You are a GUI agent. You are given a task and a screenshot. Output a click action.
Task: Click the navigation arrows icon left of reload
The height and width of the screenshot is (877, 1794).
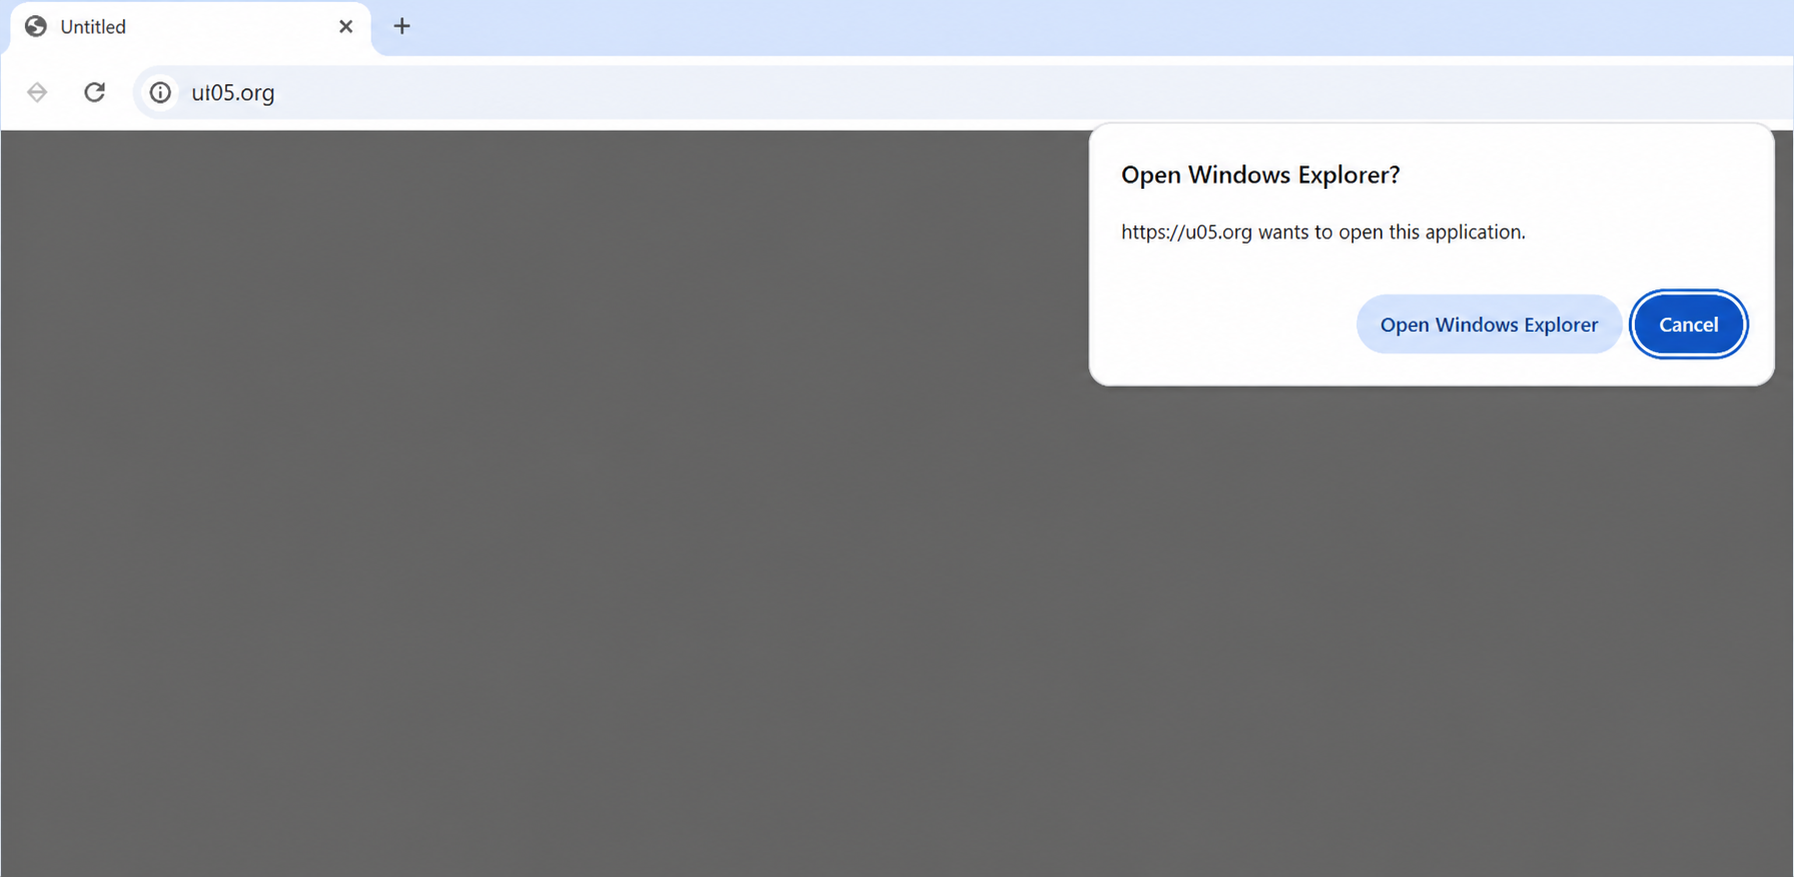(37, 92)
